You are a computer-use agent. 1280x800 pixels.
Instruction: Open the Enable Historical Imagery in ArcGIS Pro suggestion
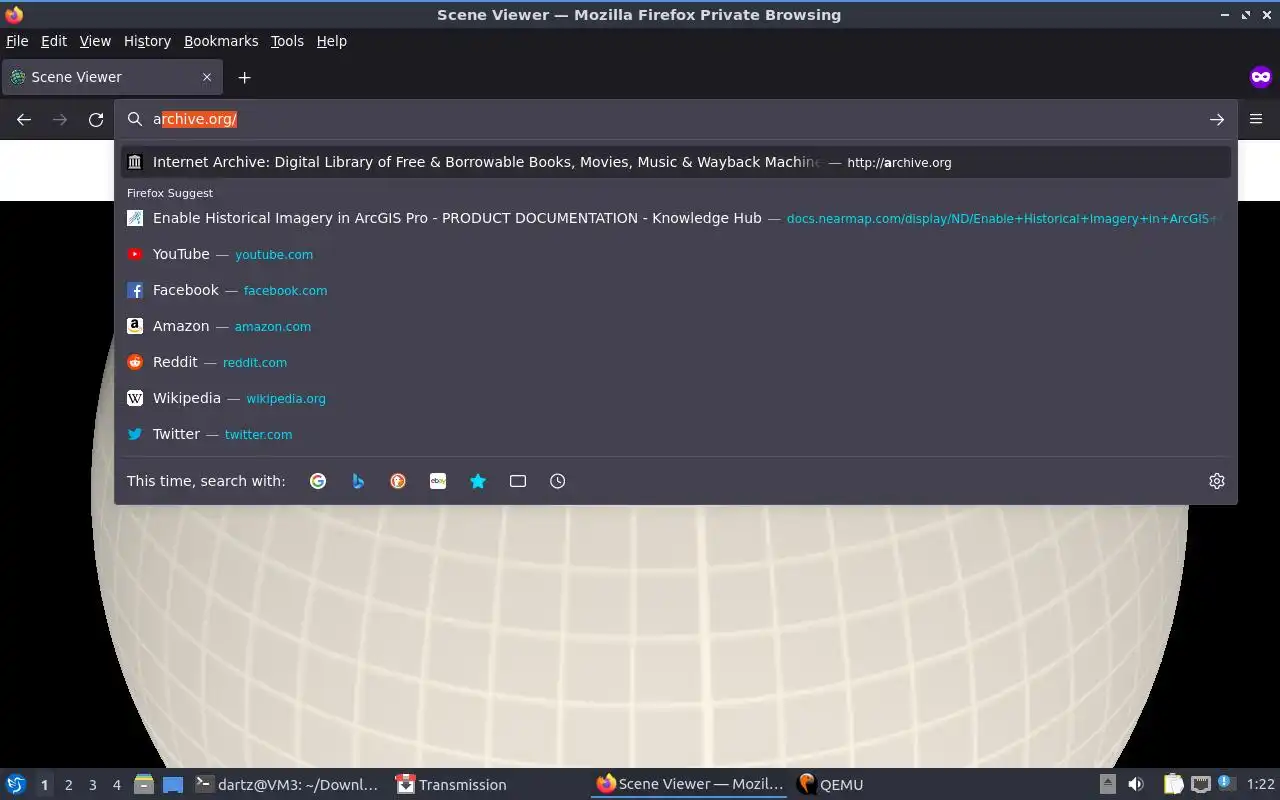coord(676,218)
